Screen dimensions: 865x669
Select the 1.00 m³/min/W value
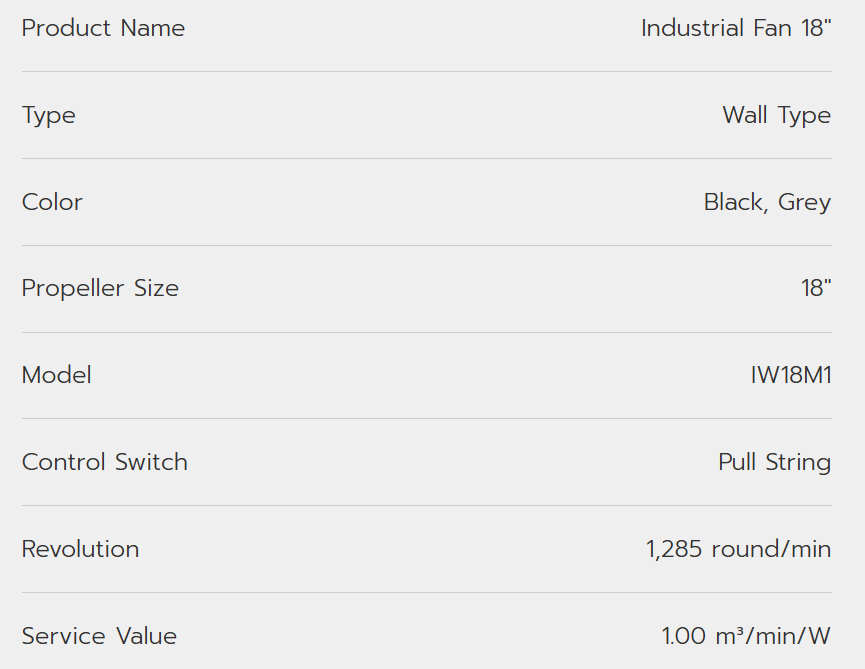point(746,636)
